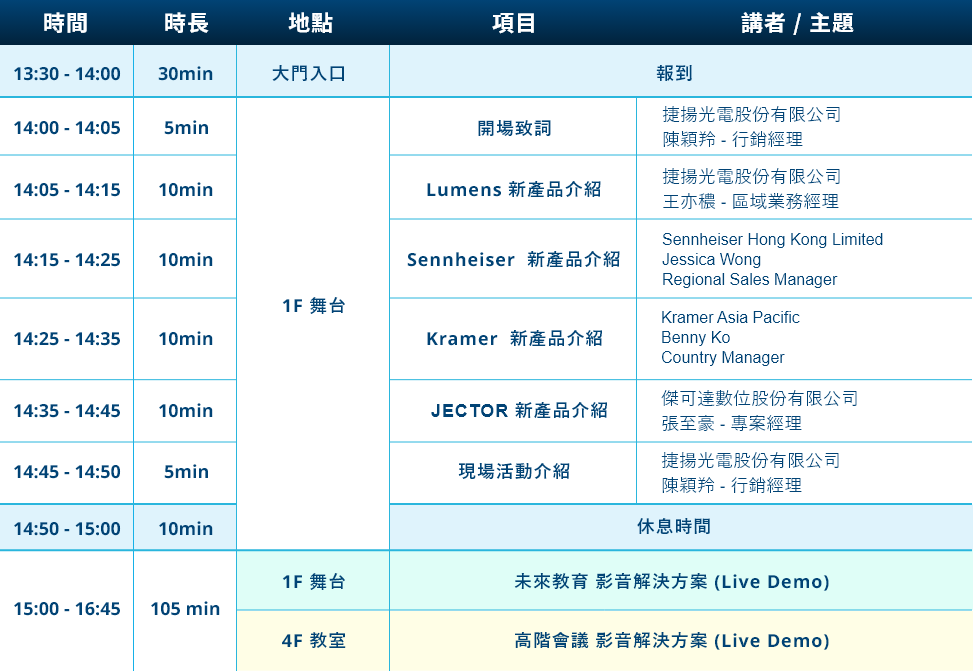
Task: Click the Sennheiser 新產品介紹 item cell
Action: pos(514,259)
